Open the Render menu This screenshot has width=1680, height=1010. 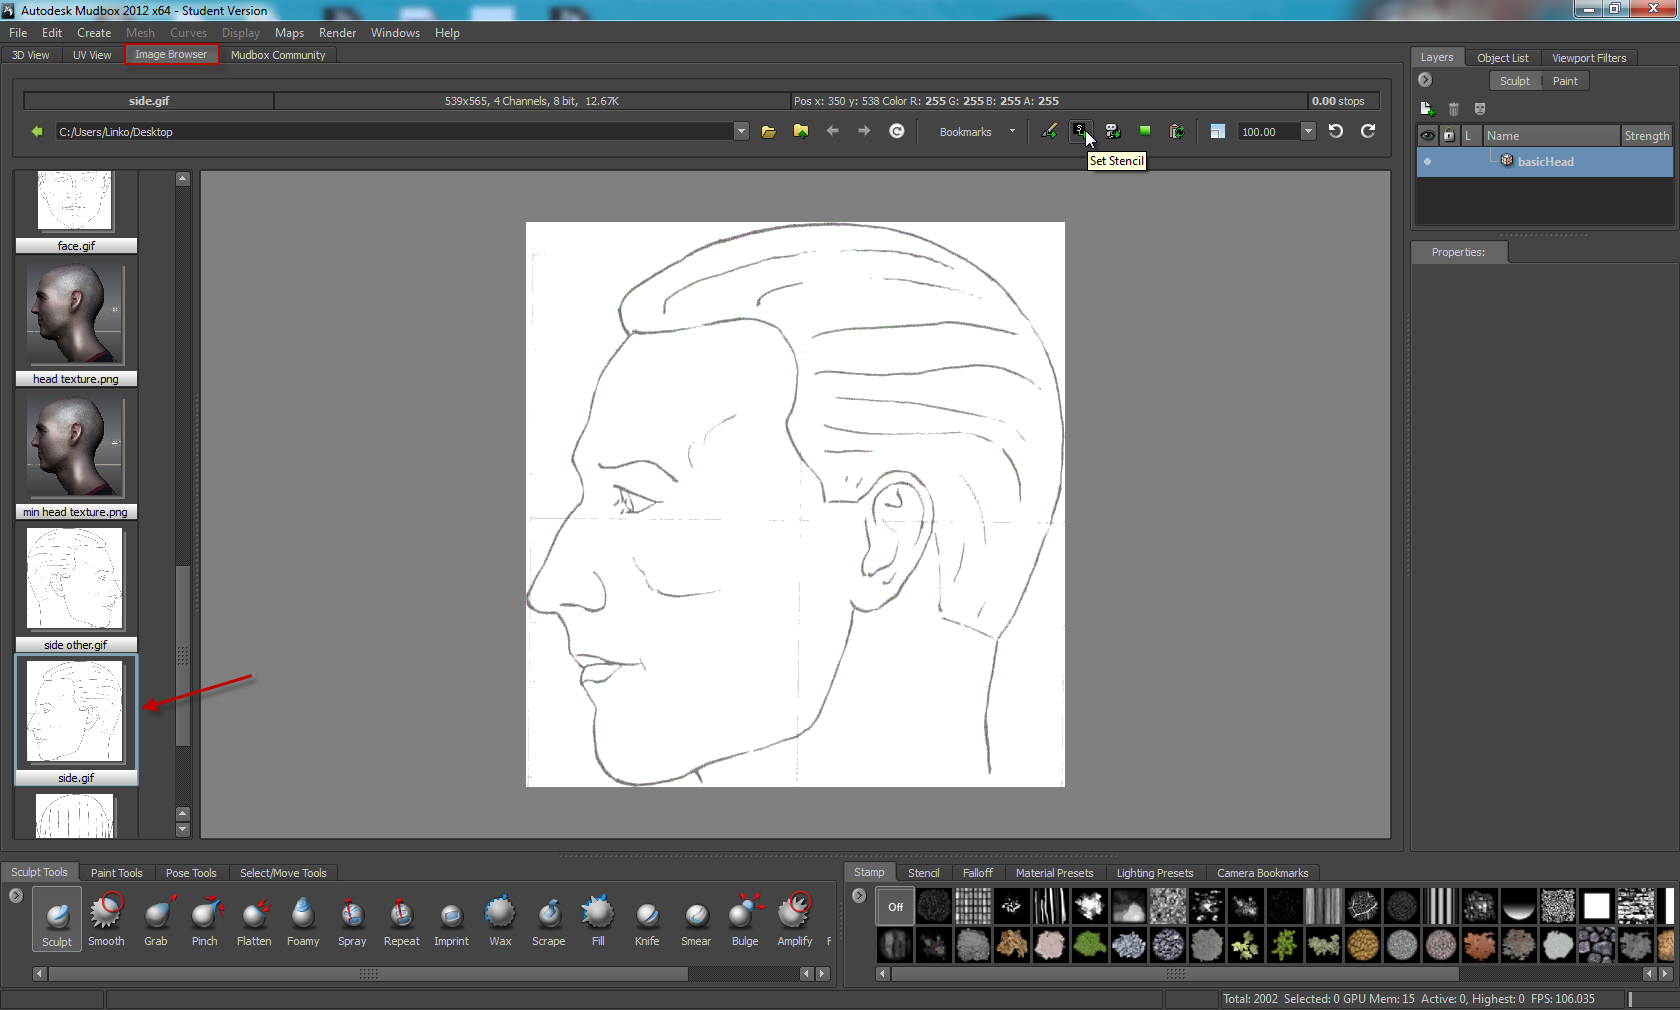click(x=337, y=33)
